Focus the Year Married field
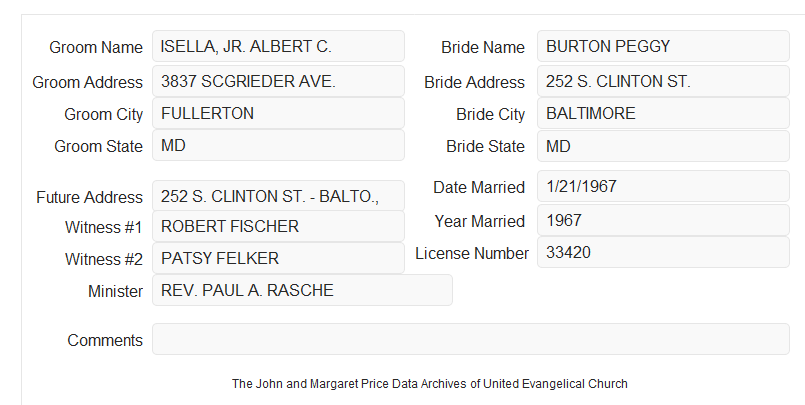The width and height of the screenshot is (805, 405). pos(663,220)
